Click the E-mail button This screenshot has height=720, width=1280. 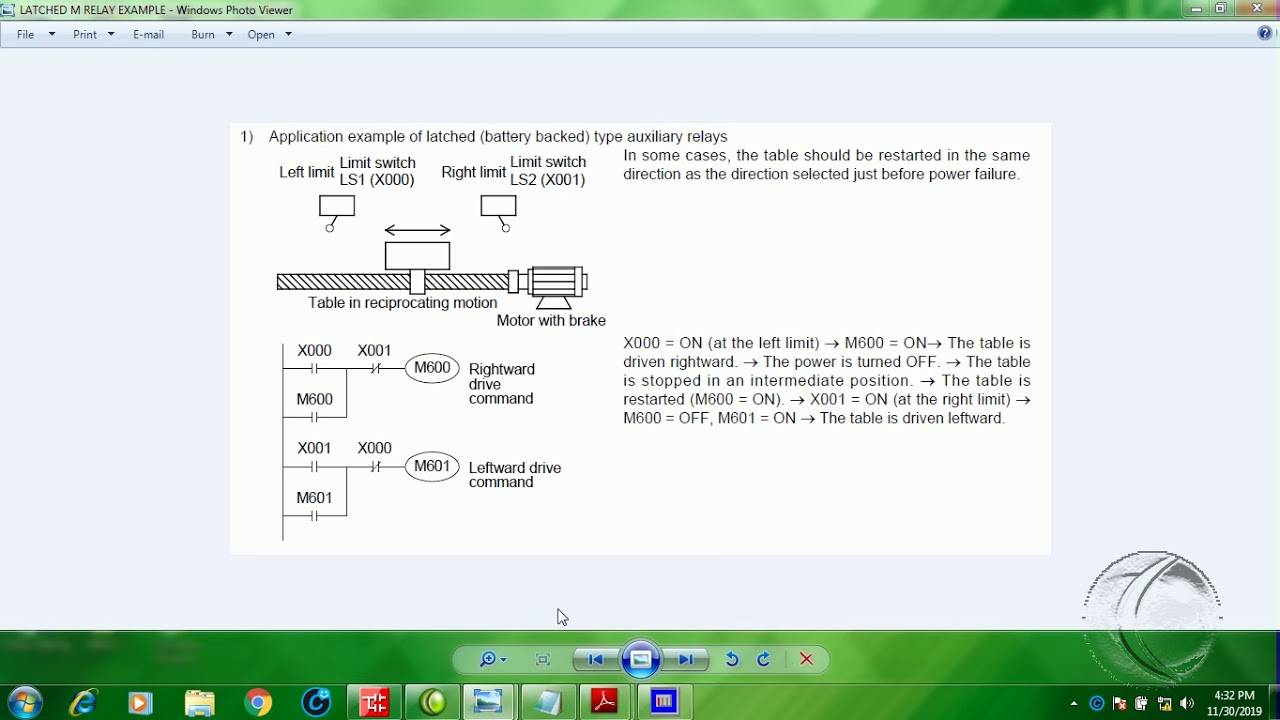coord(148,34)
